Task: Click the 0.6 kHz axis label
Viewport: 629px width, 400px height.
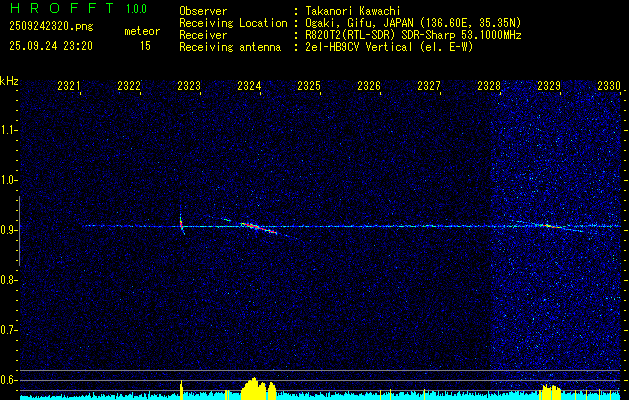Action: pyautogui.click(x=9, y=380)
